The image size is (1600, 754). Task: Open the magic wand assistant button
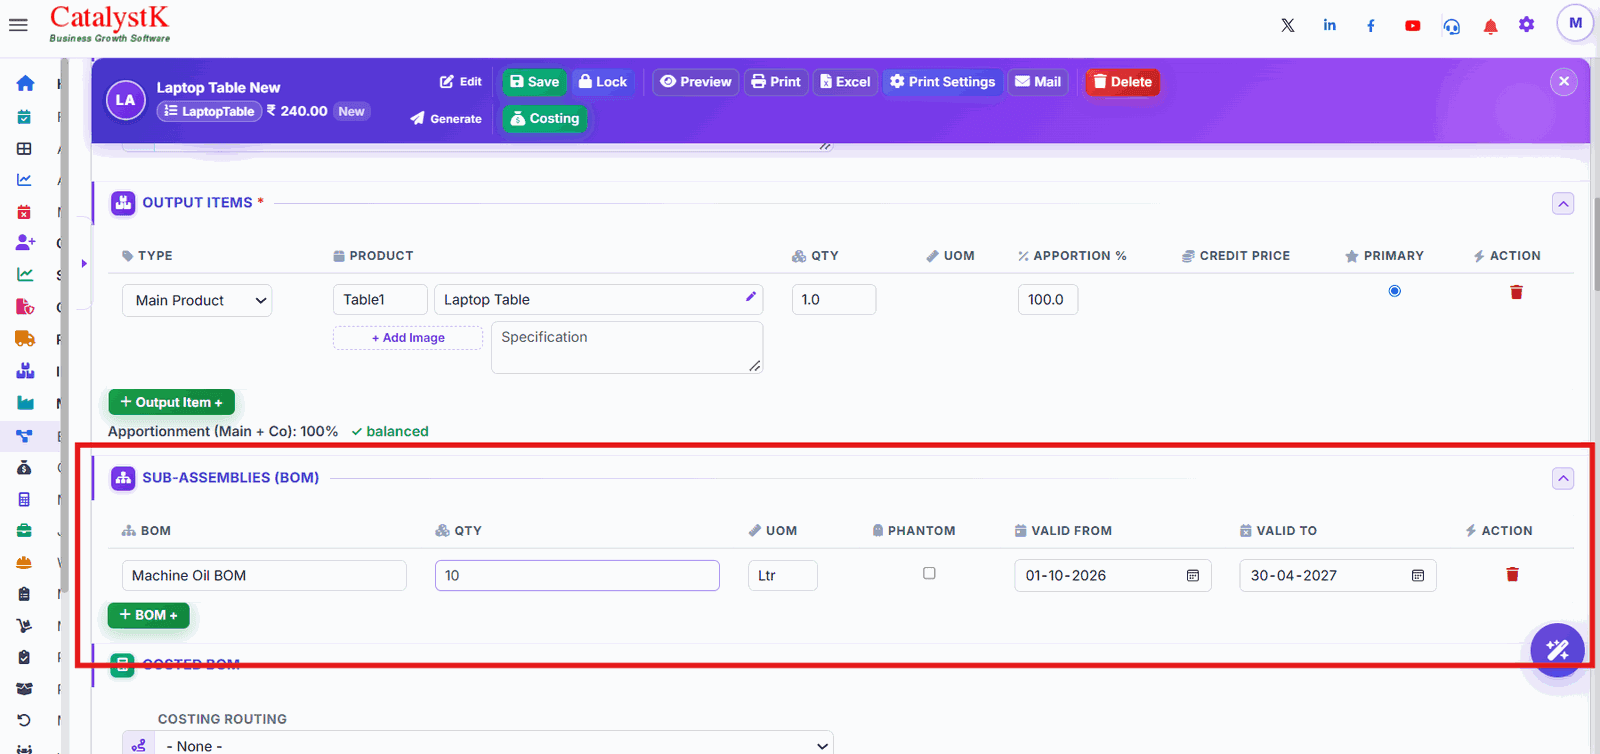[x=1557, y=650]
